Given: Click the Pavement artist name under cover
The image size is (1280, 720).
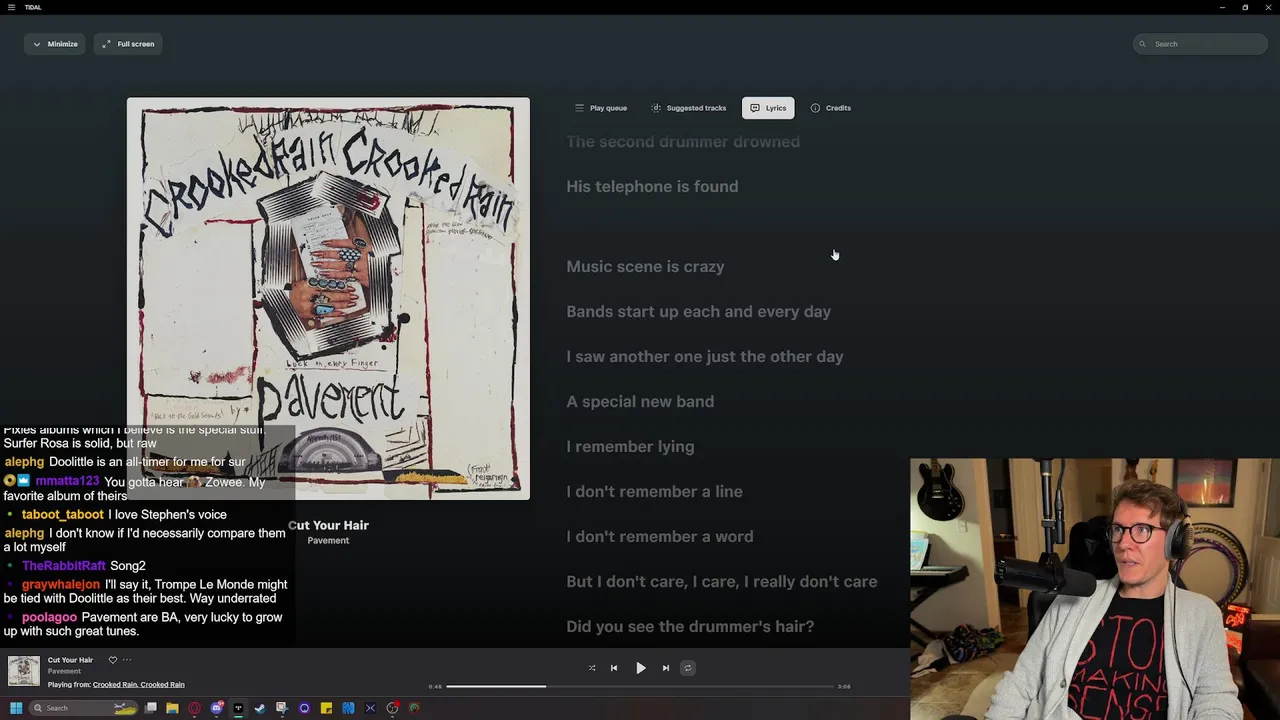Looking at the screenshot, I should [x=328, y=541].
